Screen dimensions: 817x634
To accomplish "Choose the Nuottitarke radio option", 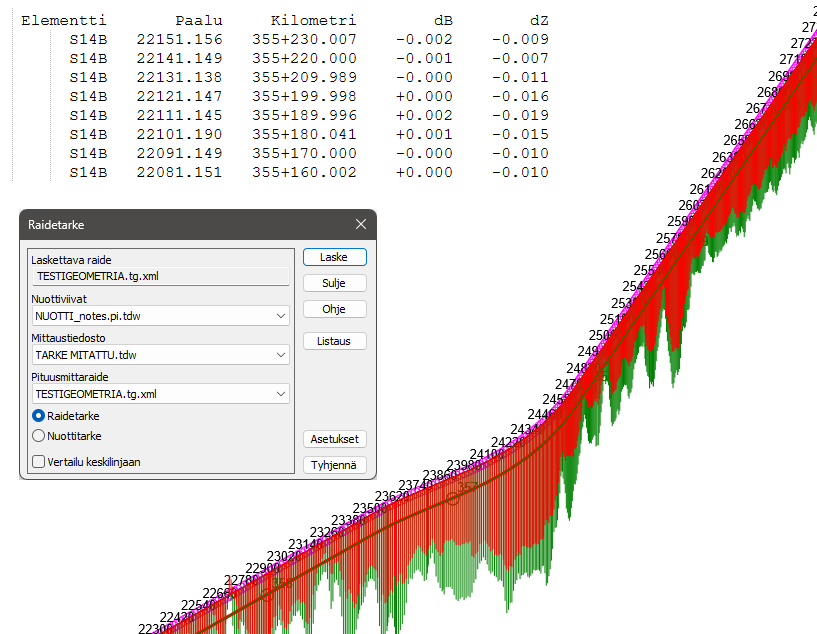I will 39,436.
